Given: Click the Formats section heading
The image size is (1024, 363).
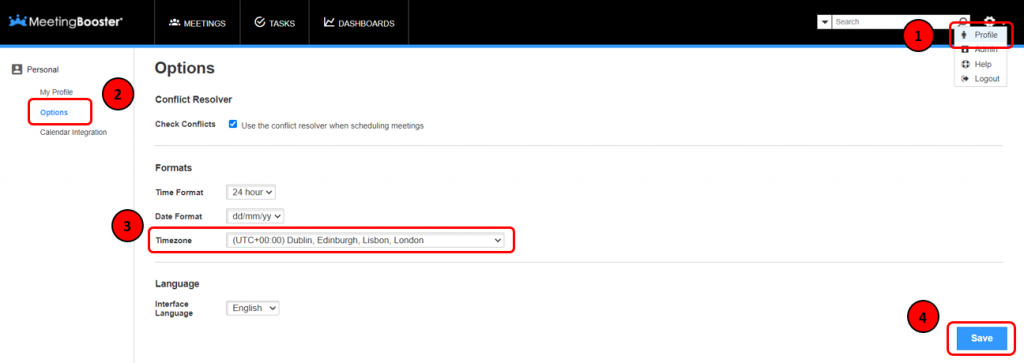Looking at the screenshot, I should coord(174,168).
